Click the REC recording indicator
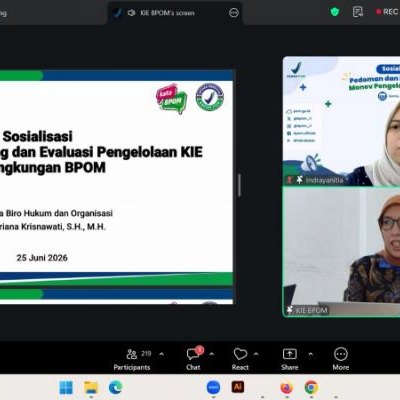The width and height of the screenshot is (400, 400). click(388, 12)
